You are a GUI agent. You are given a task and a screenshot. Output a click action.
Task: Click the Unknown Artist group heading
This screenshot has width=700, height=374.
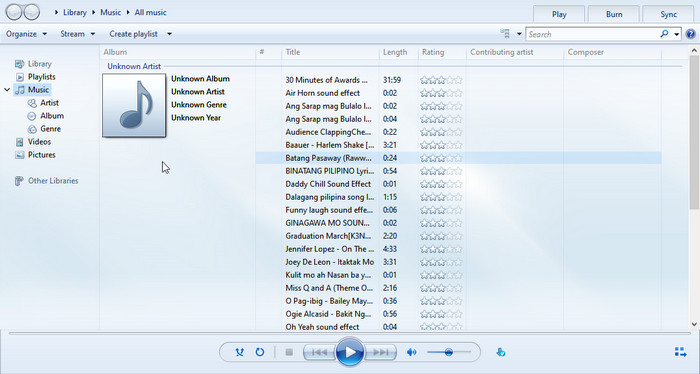(134, 66)
